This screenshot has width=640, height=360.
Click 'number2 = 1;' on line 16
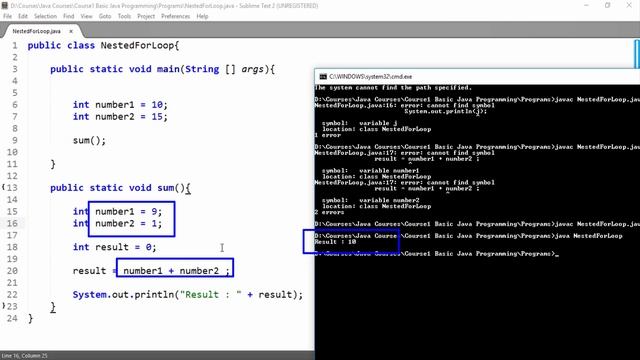[129, 223]
